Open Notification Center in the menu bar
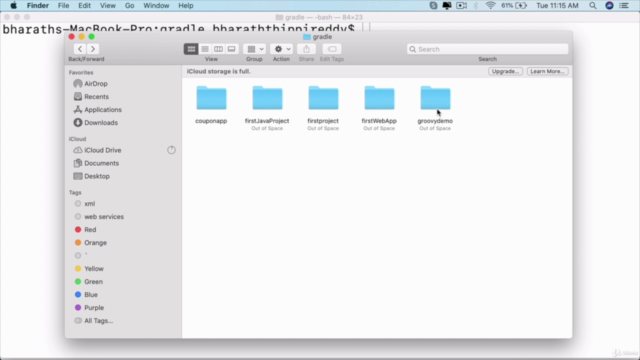 (624, 6)
